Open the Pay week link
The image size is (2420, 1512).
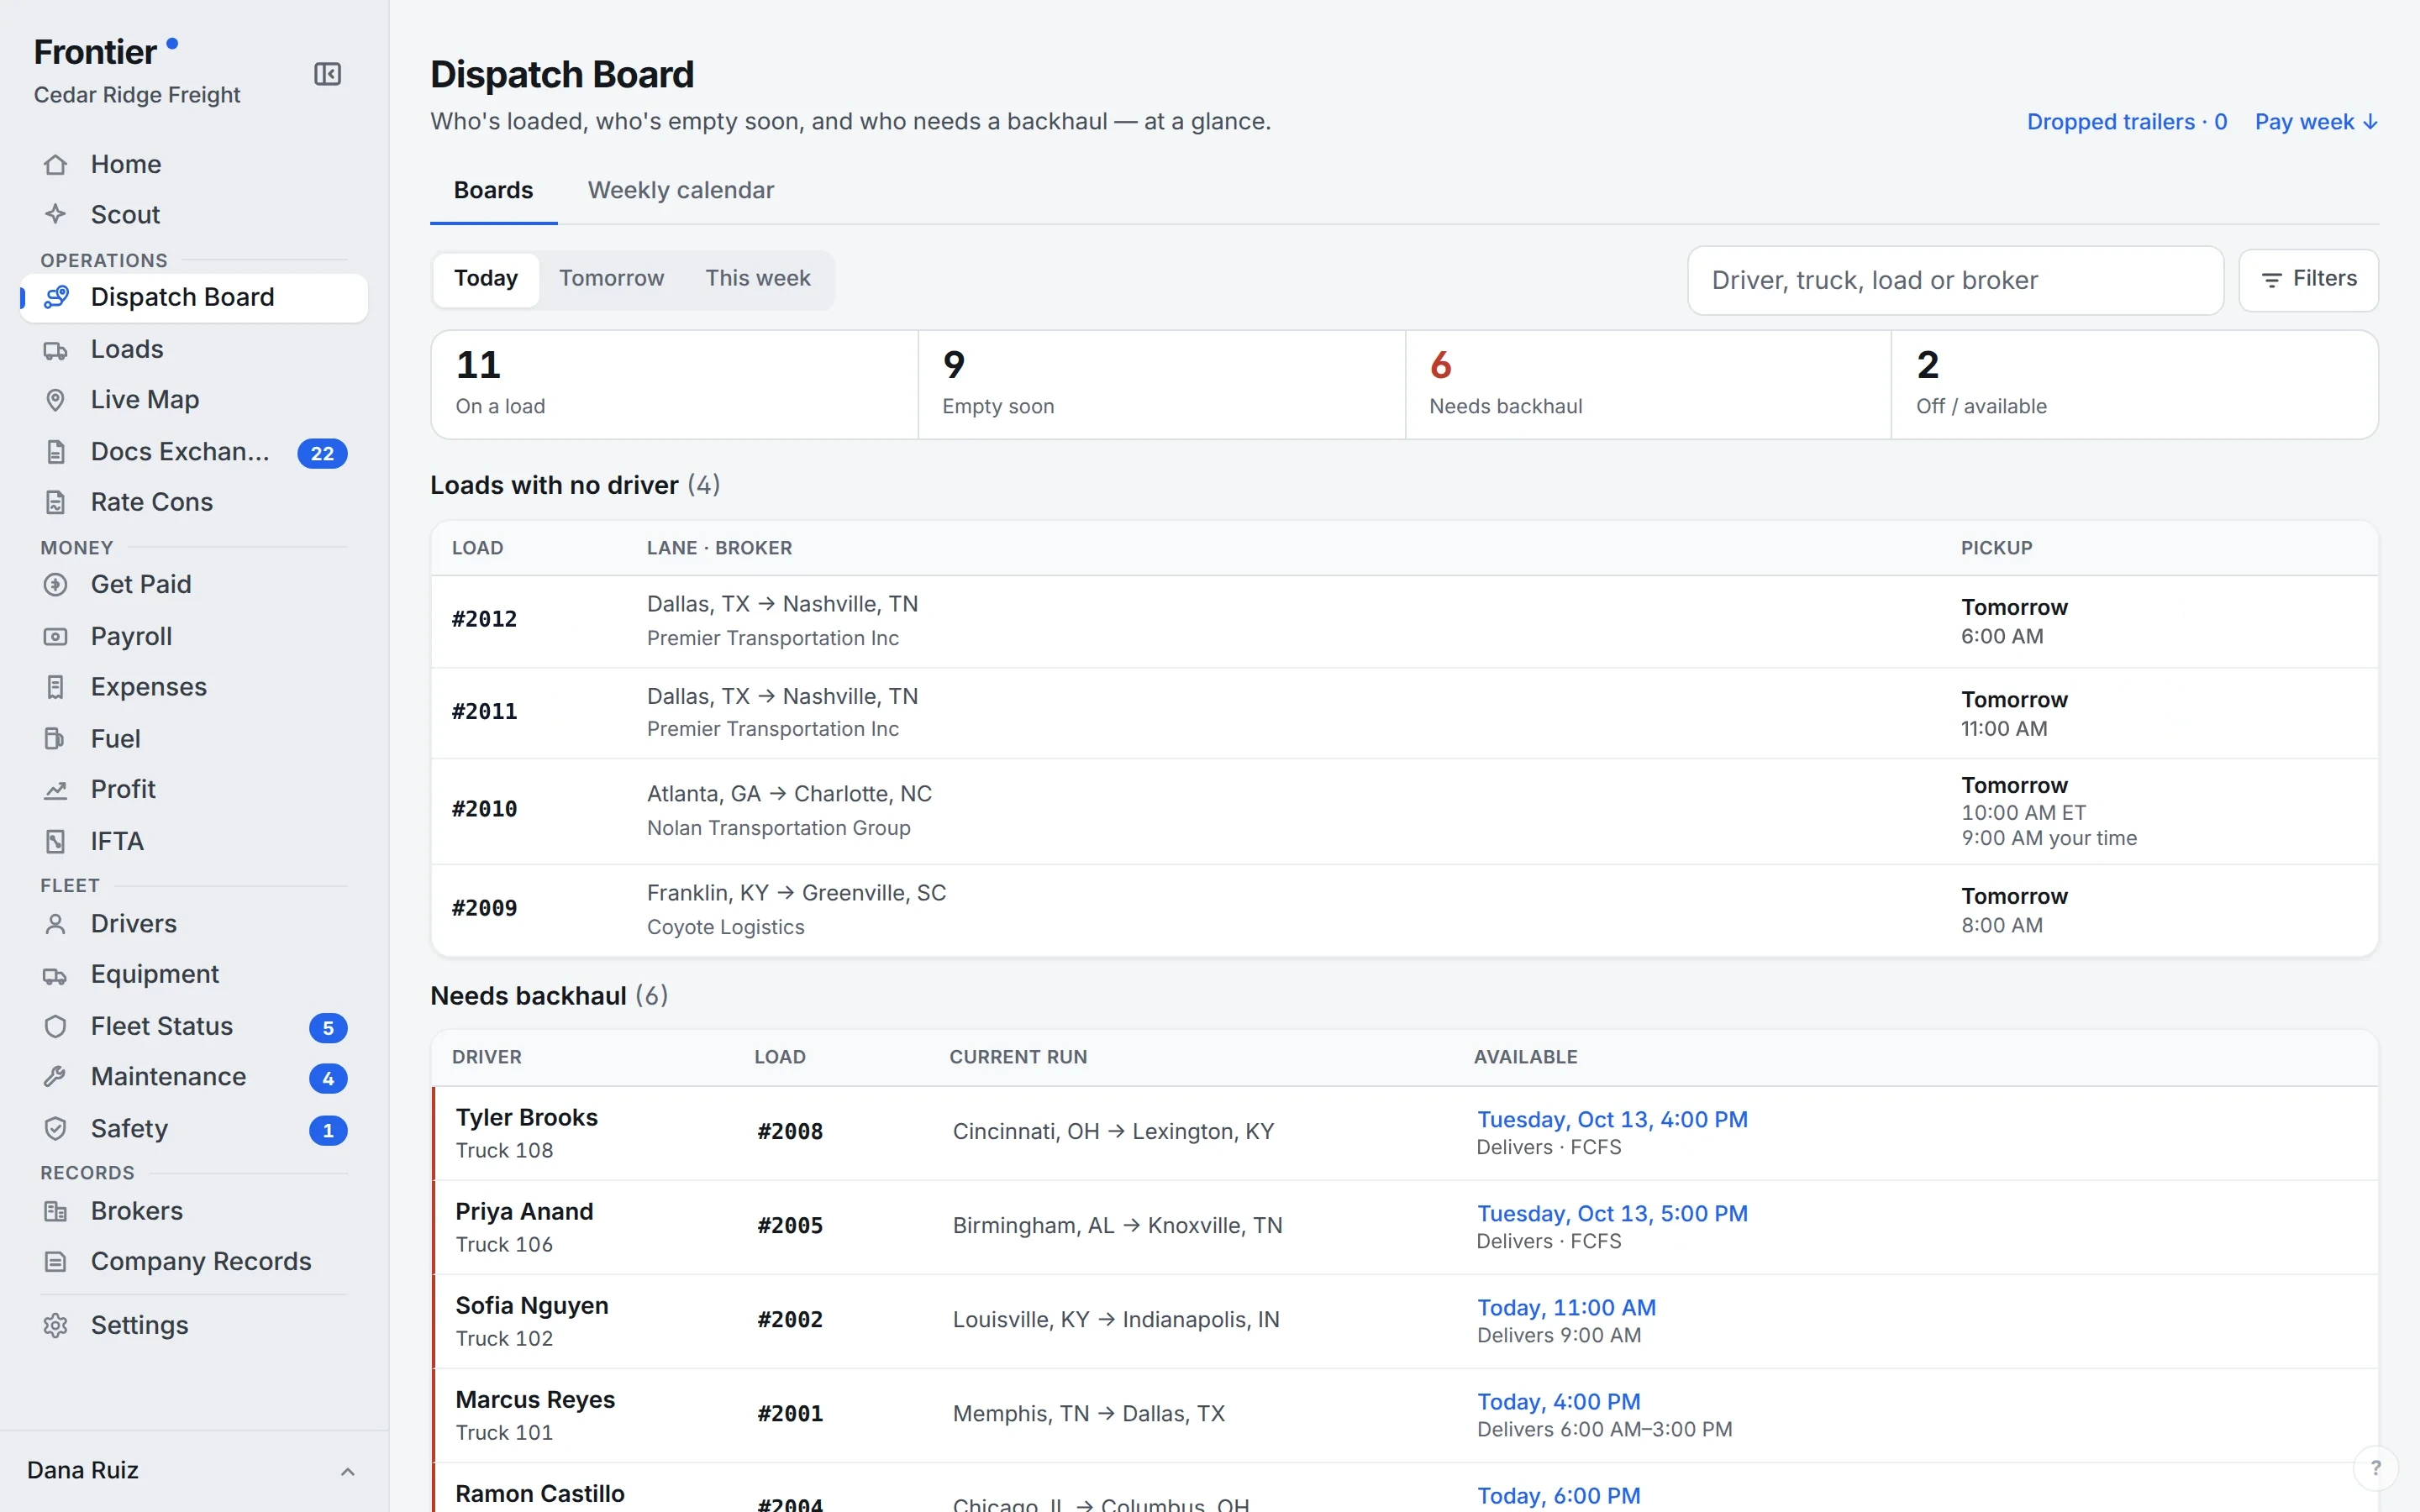[x=2316, y=122]
